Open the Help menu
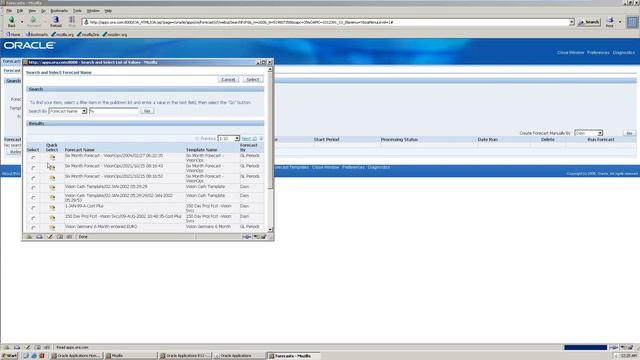Viewport: 640px width, 360px height. (x=108, y=11)
